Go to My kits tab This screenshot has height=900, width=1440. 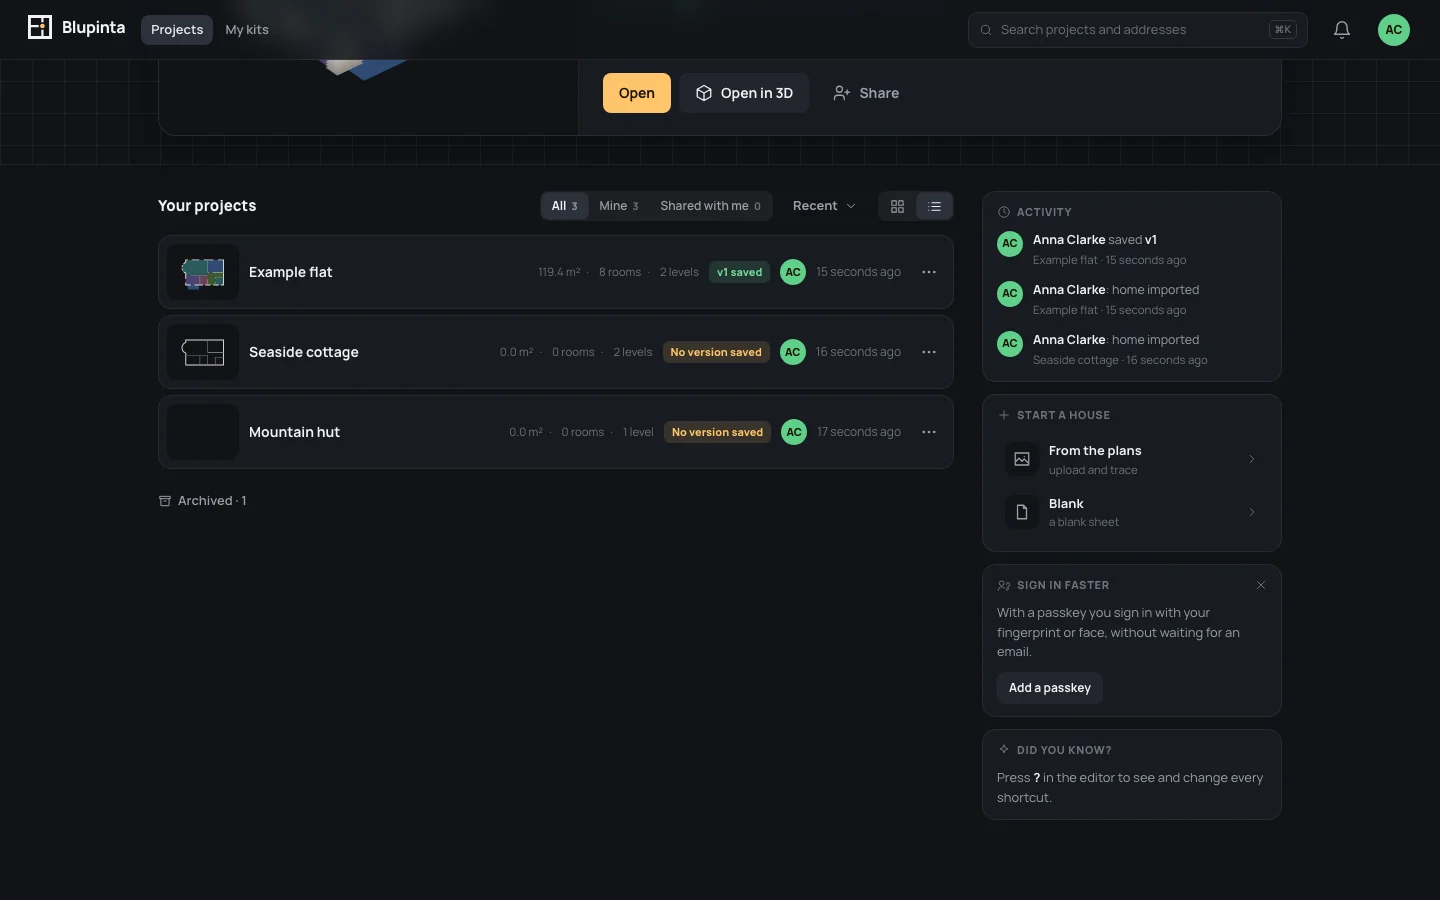[x=247, y=30]
